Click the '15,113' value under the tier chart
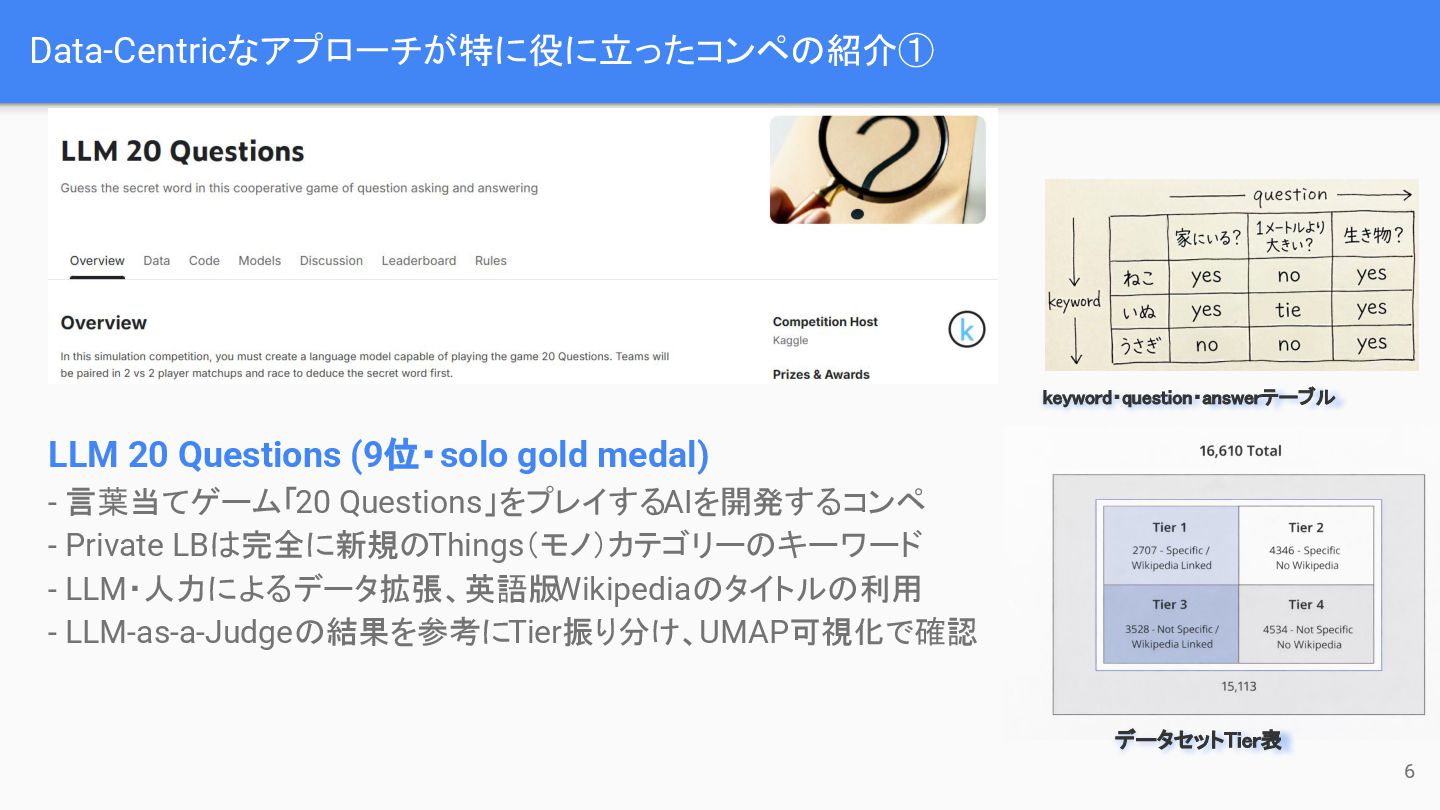The height and width of the screenshot is (810, 1440). [x=1239, y=686]
